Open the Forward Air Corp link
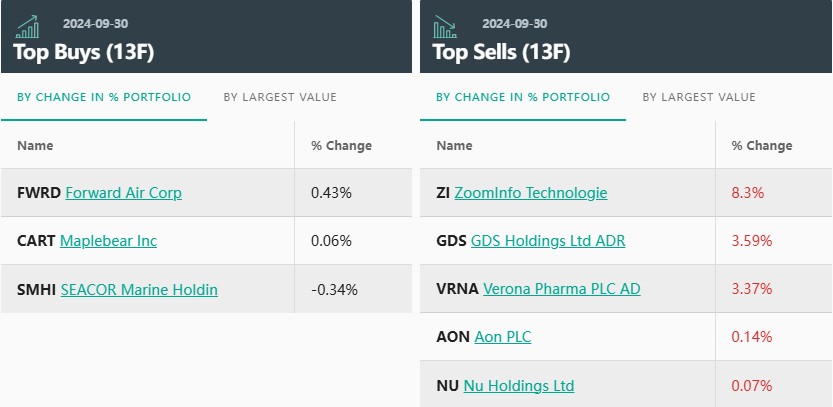This screenshot has width=833, height=407. click(x=123, y=192)
